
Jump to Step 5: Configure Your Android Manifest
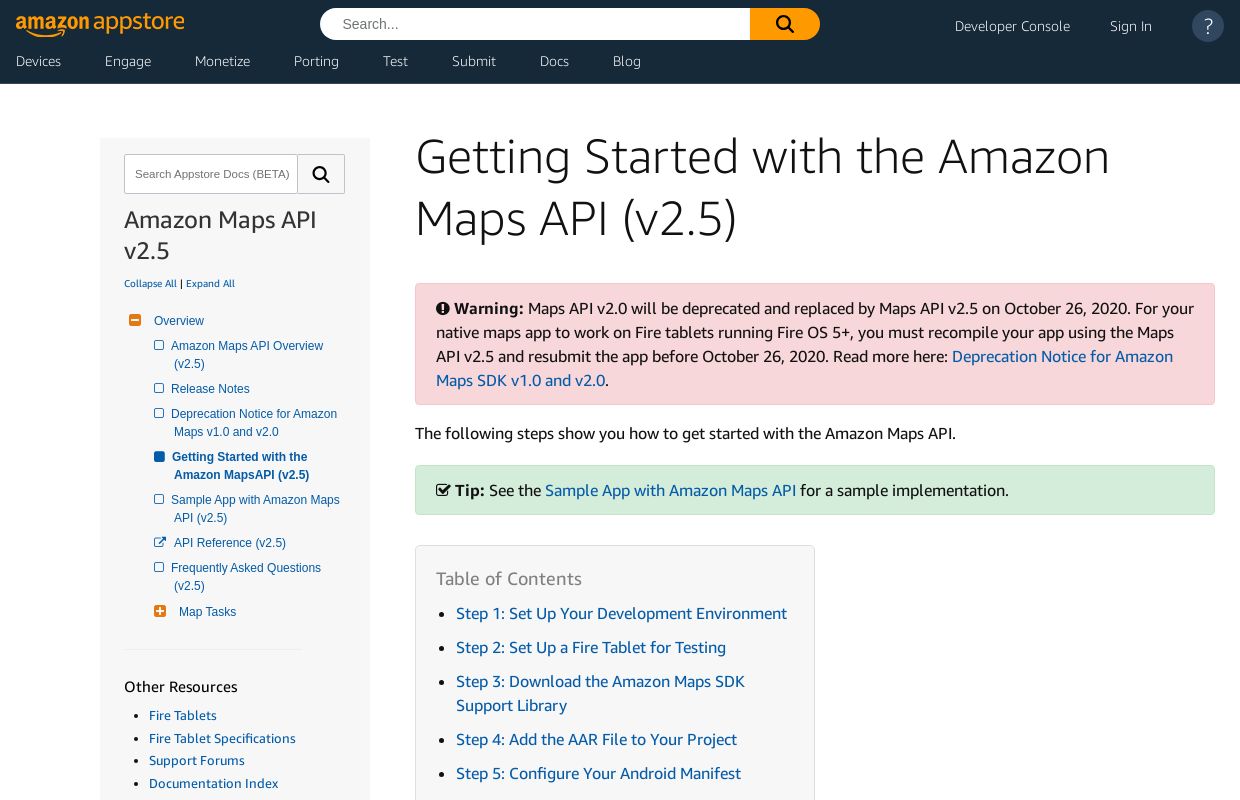pyautogui.click(x=598, y=773)
